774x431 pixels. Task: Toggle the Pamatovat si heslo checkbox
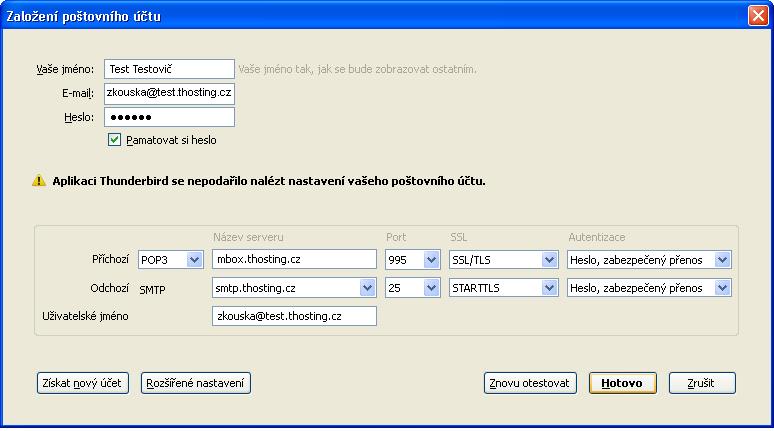(114, 140)
